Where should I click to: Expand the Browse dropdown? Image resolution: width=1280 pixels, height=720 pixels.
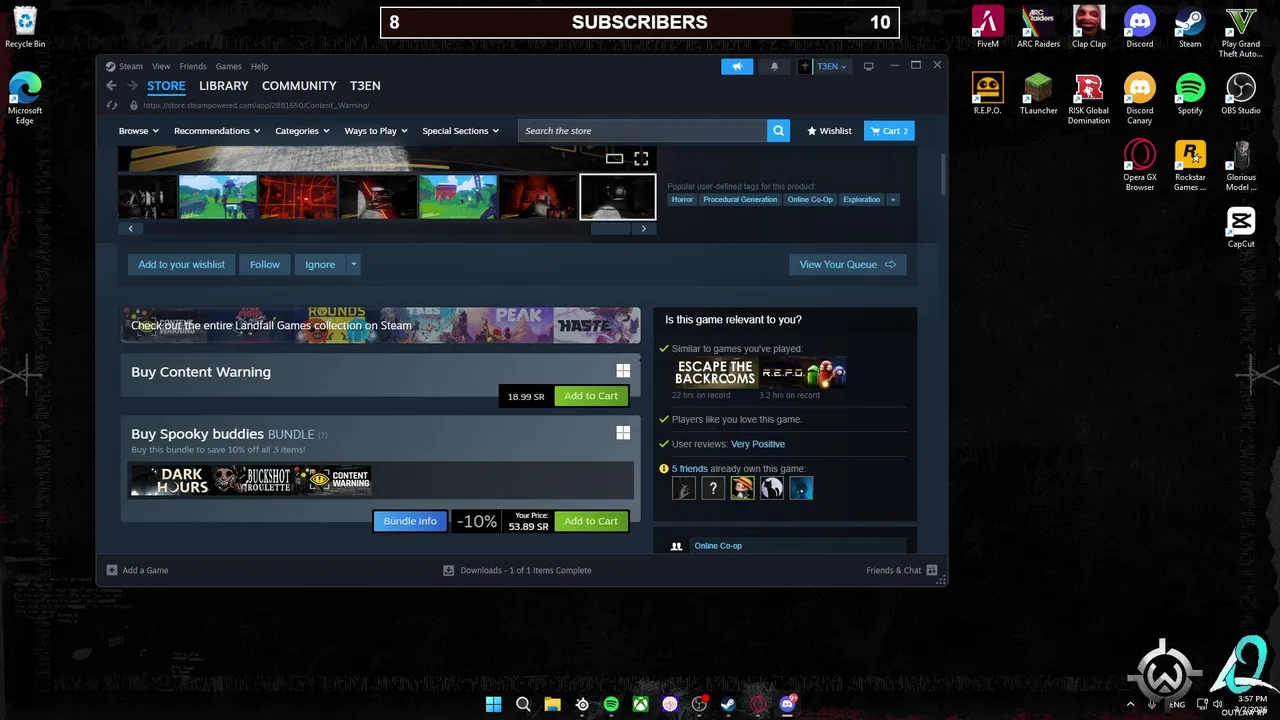pos(139,131)
